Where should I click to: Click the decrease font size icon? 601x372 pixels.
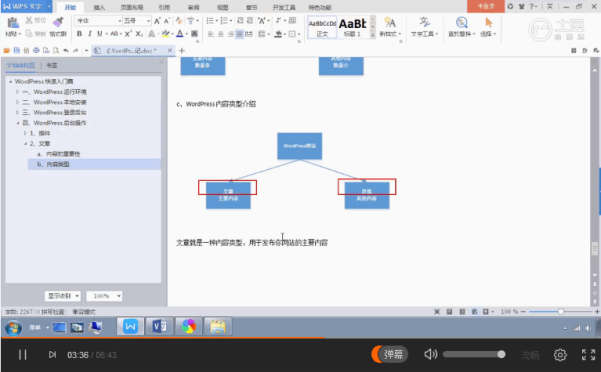pos(167,21)
